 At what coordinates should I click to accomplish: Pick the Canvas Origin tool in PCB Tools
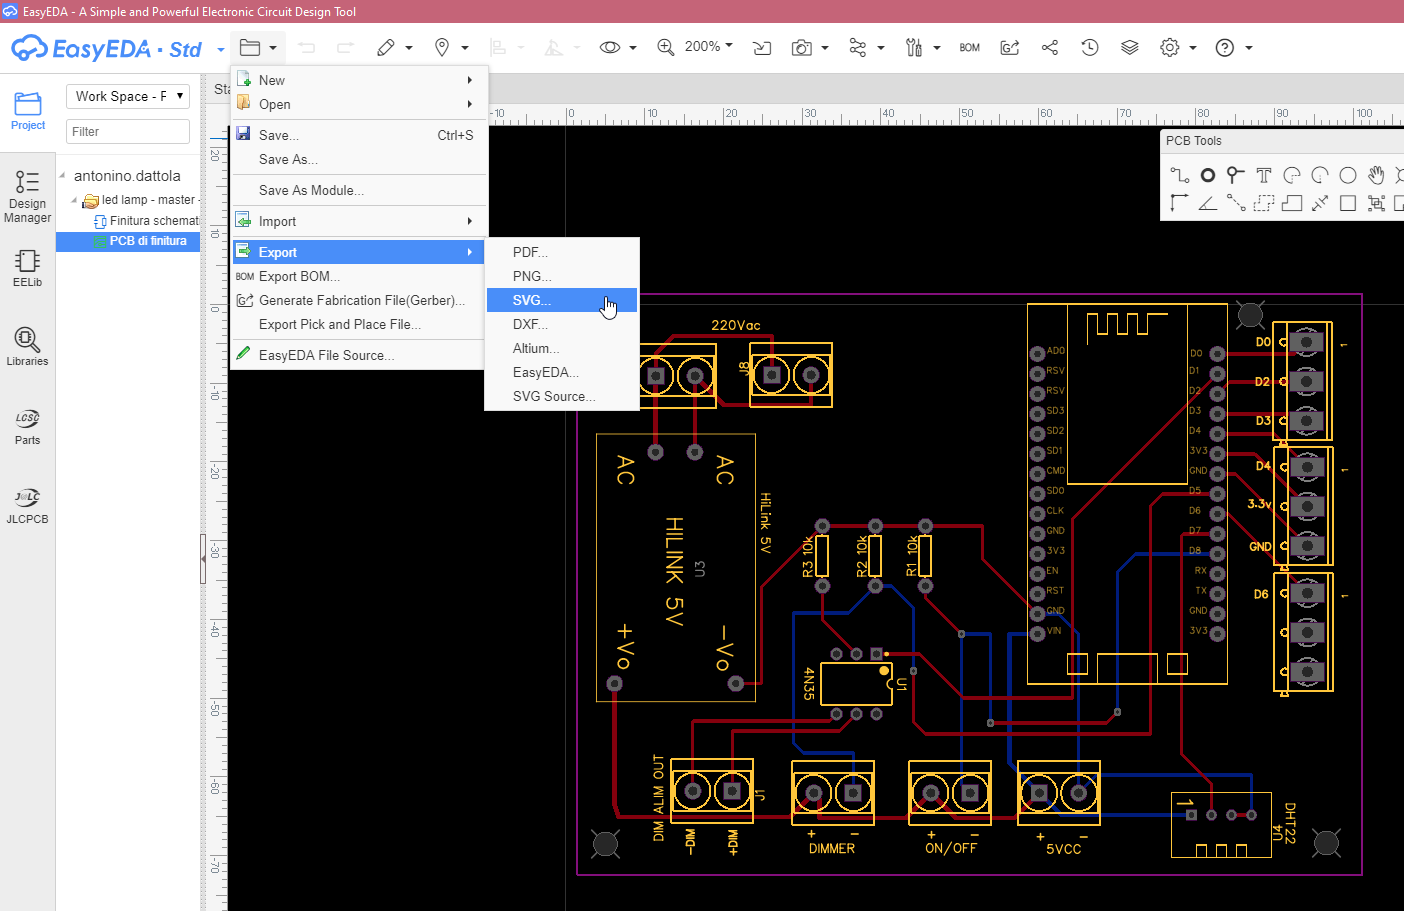click(1180, 203)
